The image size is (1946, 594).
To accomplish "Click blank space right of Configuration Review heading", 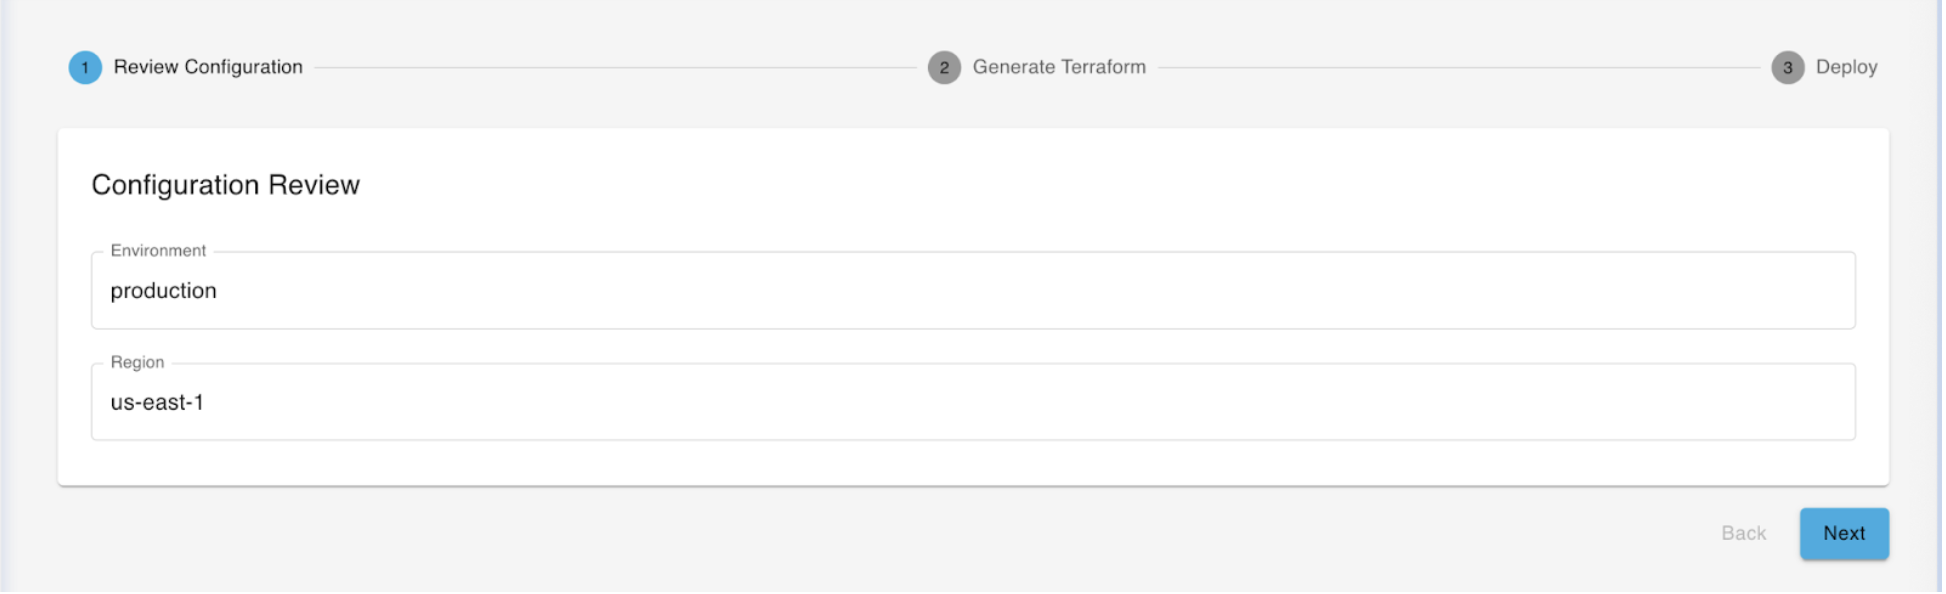I will (1100, 185).
